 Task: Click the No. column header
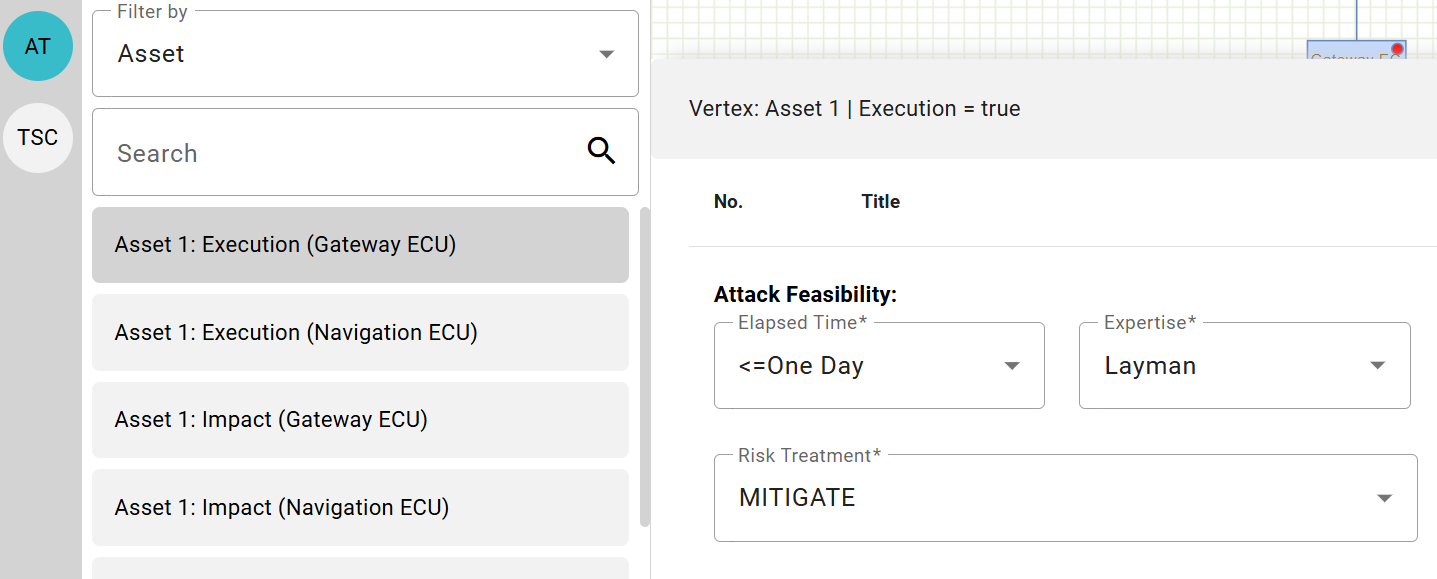pos(727,201)
